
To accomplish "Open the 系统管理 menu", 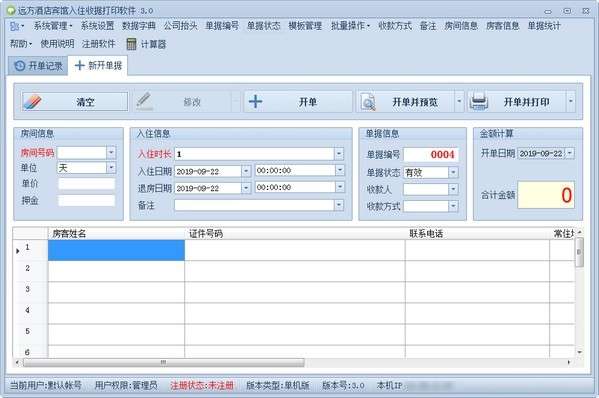I will (53, 26).
